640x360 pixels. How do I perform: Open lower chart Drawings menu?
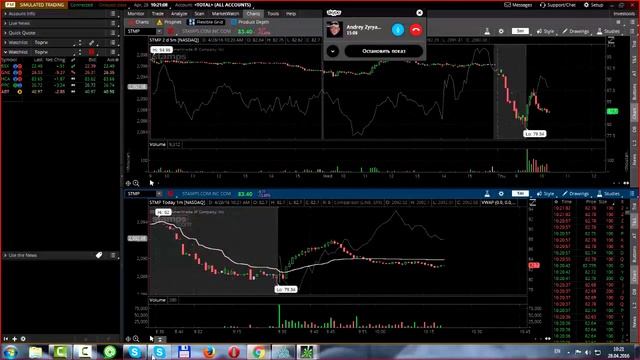(576, 193)
